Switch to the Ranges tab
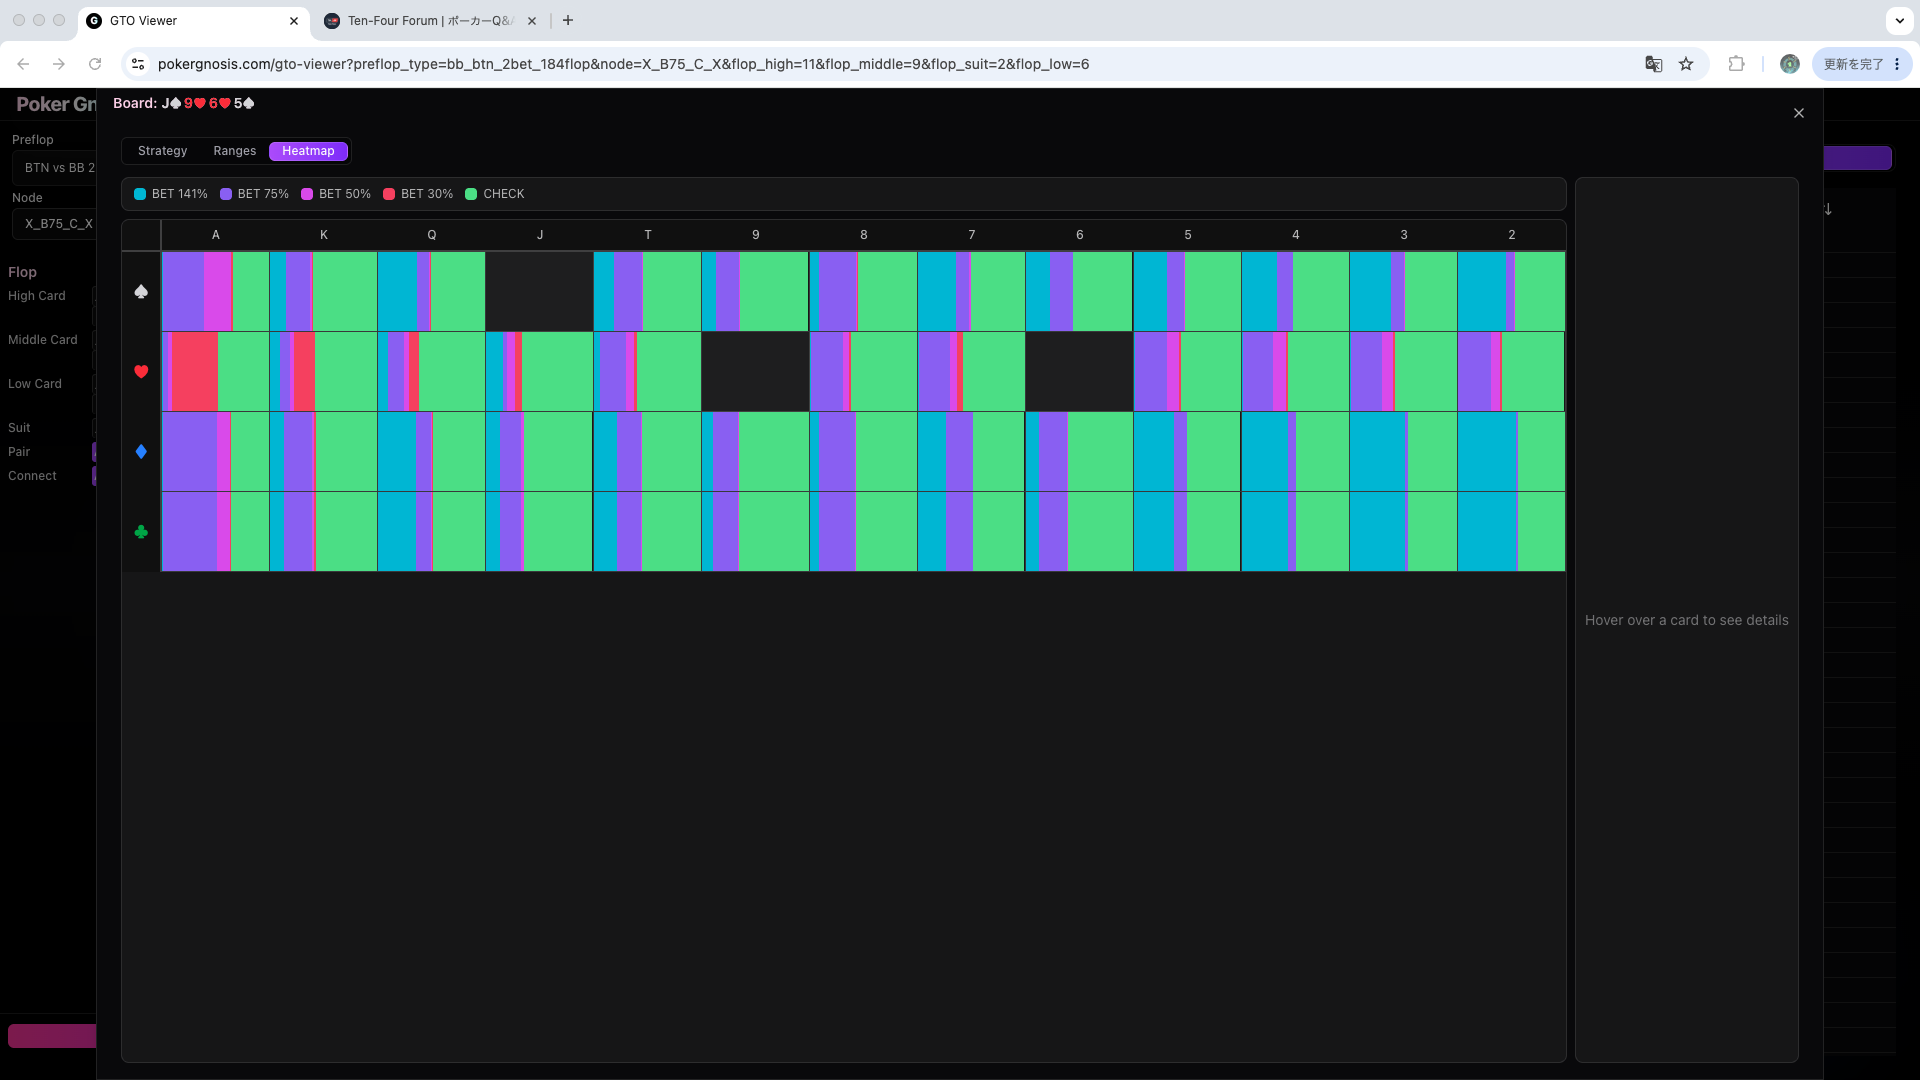Viewport: 1920px width, 1080px height. click(234, 151)
